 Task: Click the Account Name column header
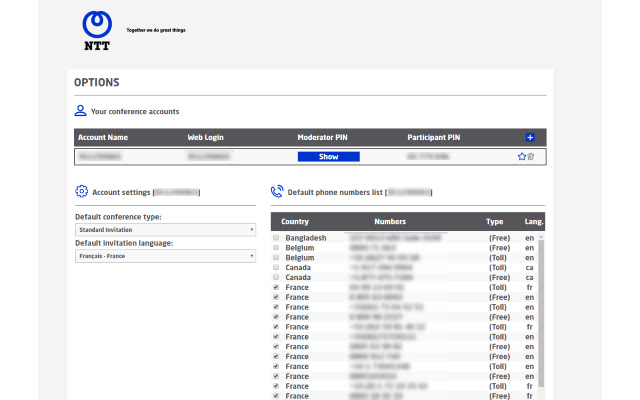coord(103,138)
